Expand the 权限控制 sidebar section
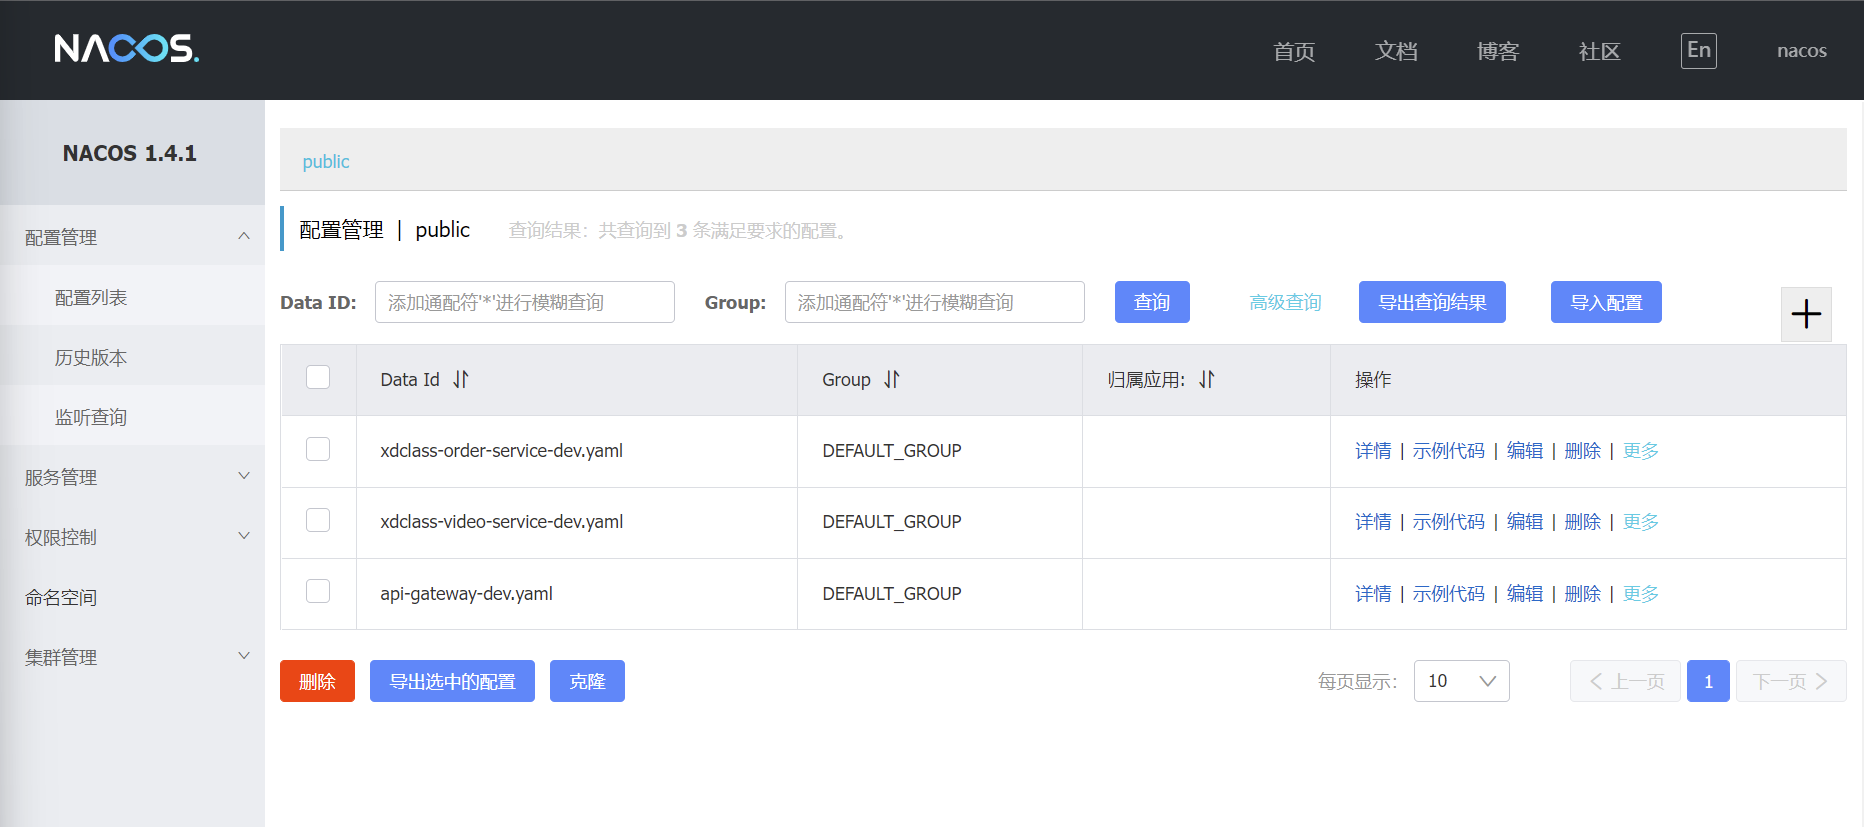 (x=132, y=537)
